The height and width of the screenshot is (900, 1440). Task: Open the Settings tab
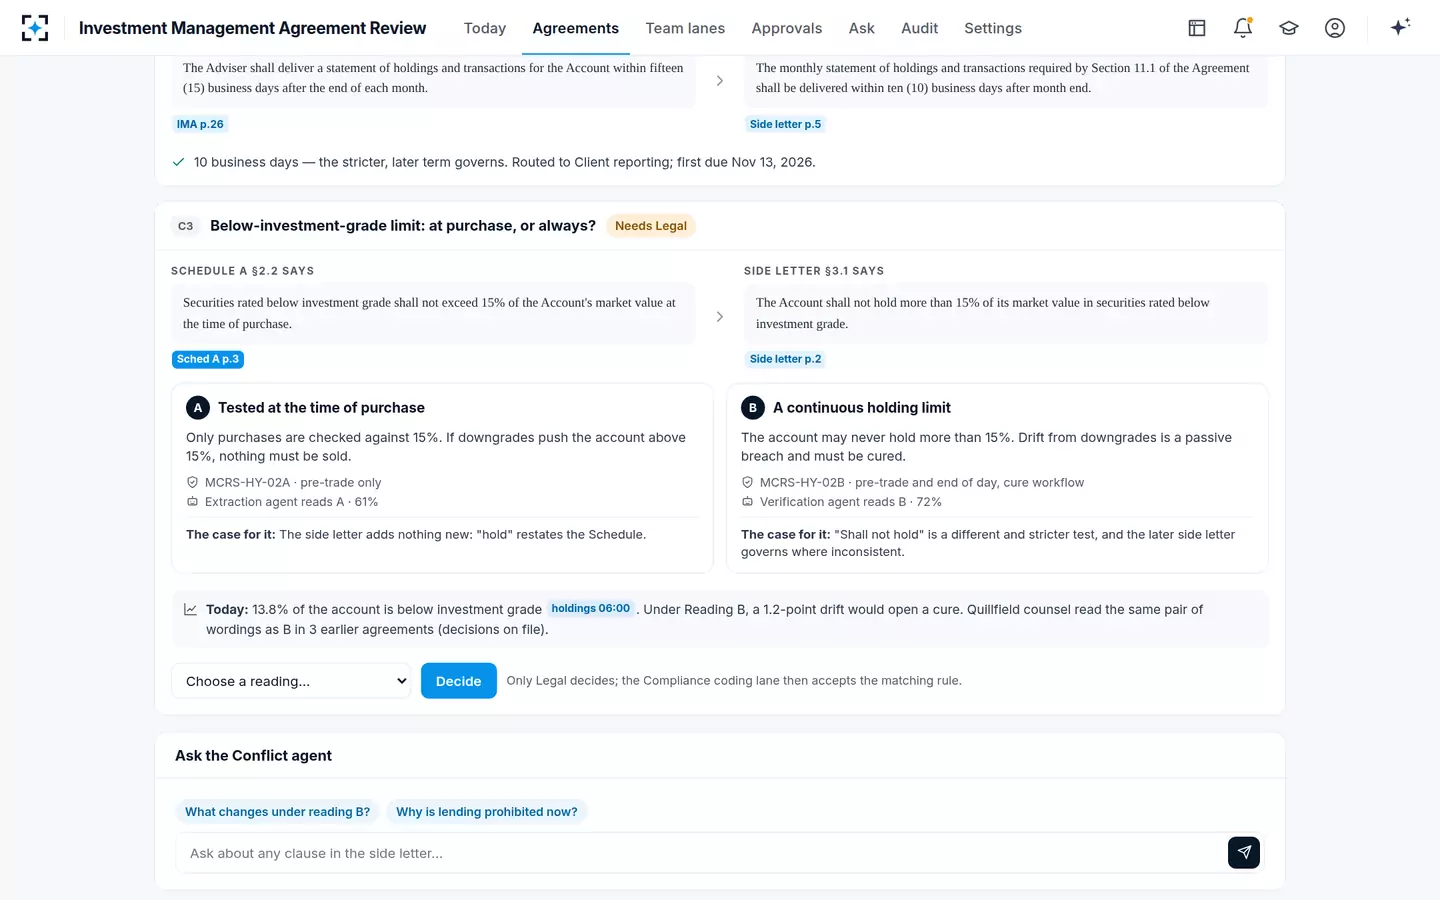click(x=993, y=28)
